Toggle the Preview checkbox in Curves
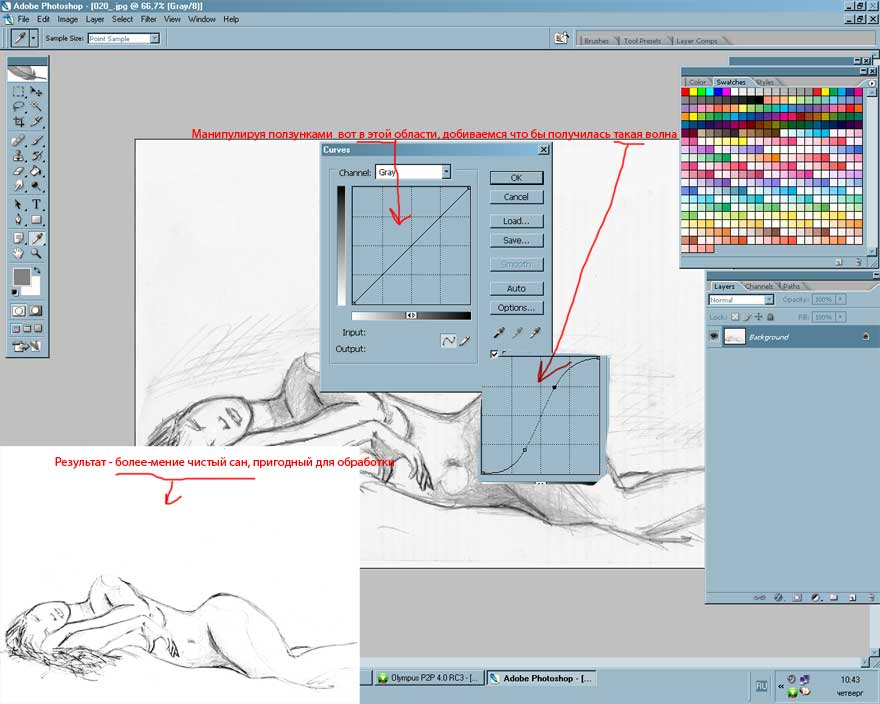The image size is (880, 704). (494, 354)
